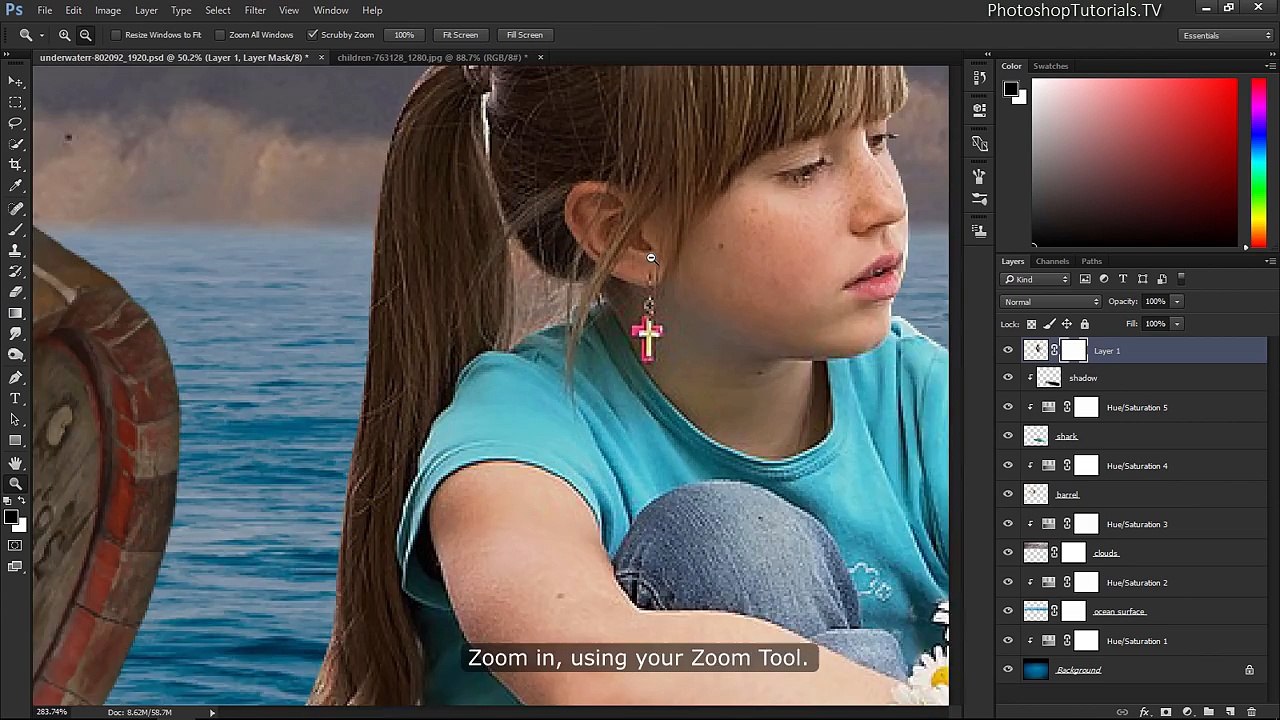Hide the shadow layer
The width and height of the screenshot is (1280, 720).
click(x=1008, y=378)
